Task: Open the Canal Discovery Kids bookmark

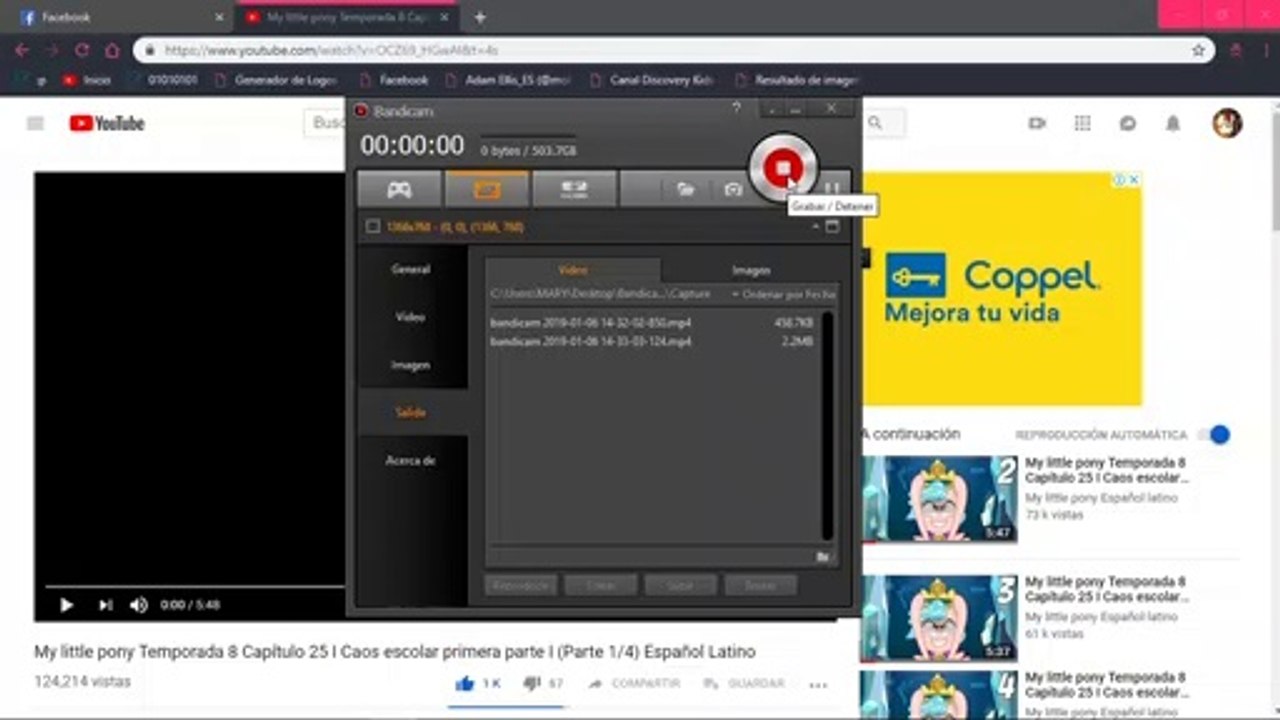Action: (652, 80)
